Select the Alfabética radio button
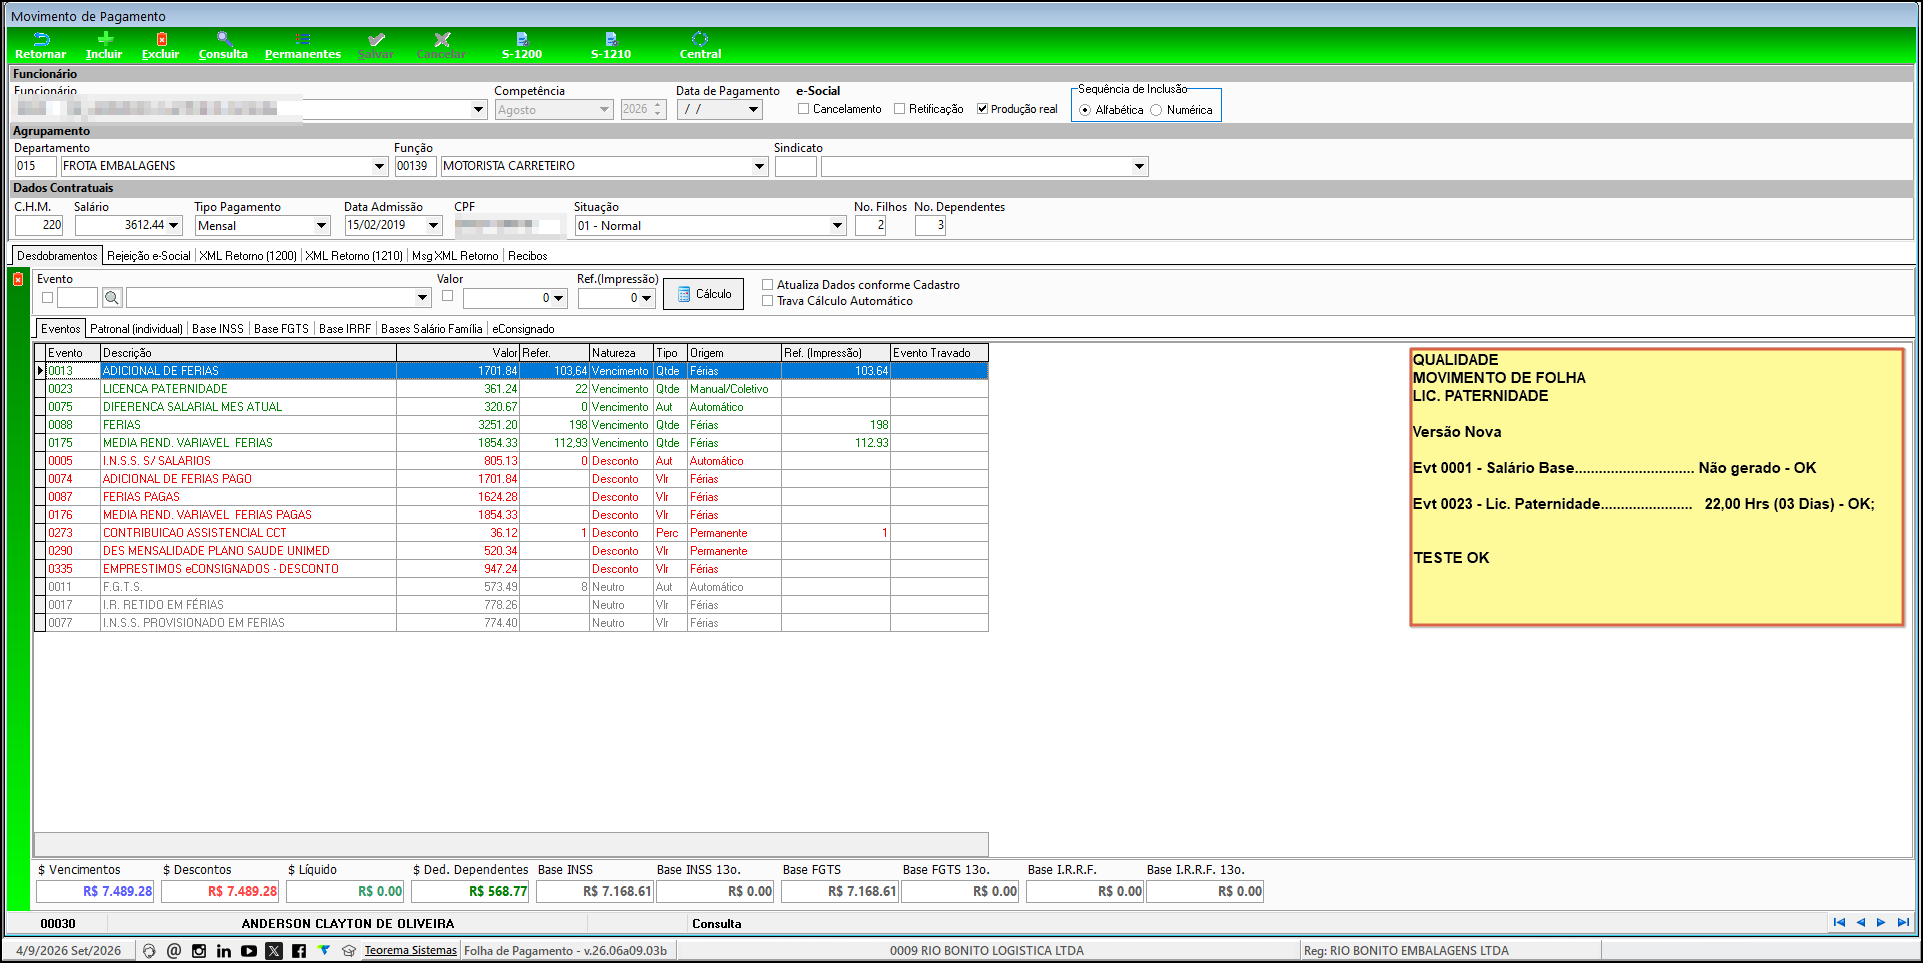The height and width of the screenshot is (963, 1923). click(x=1085, y=110)
